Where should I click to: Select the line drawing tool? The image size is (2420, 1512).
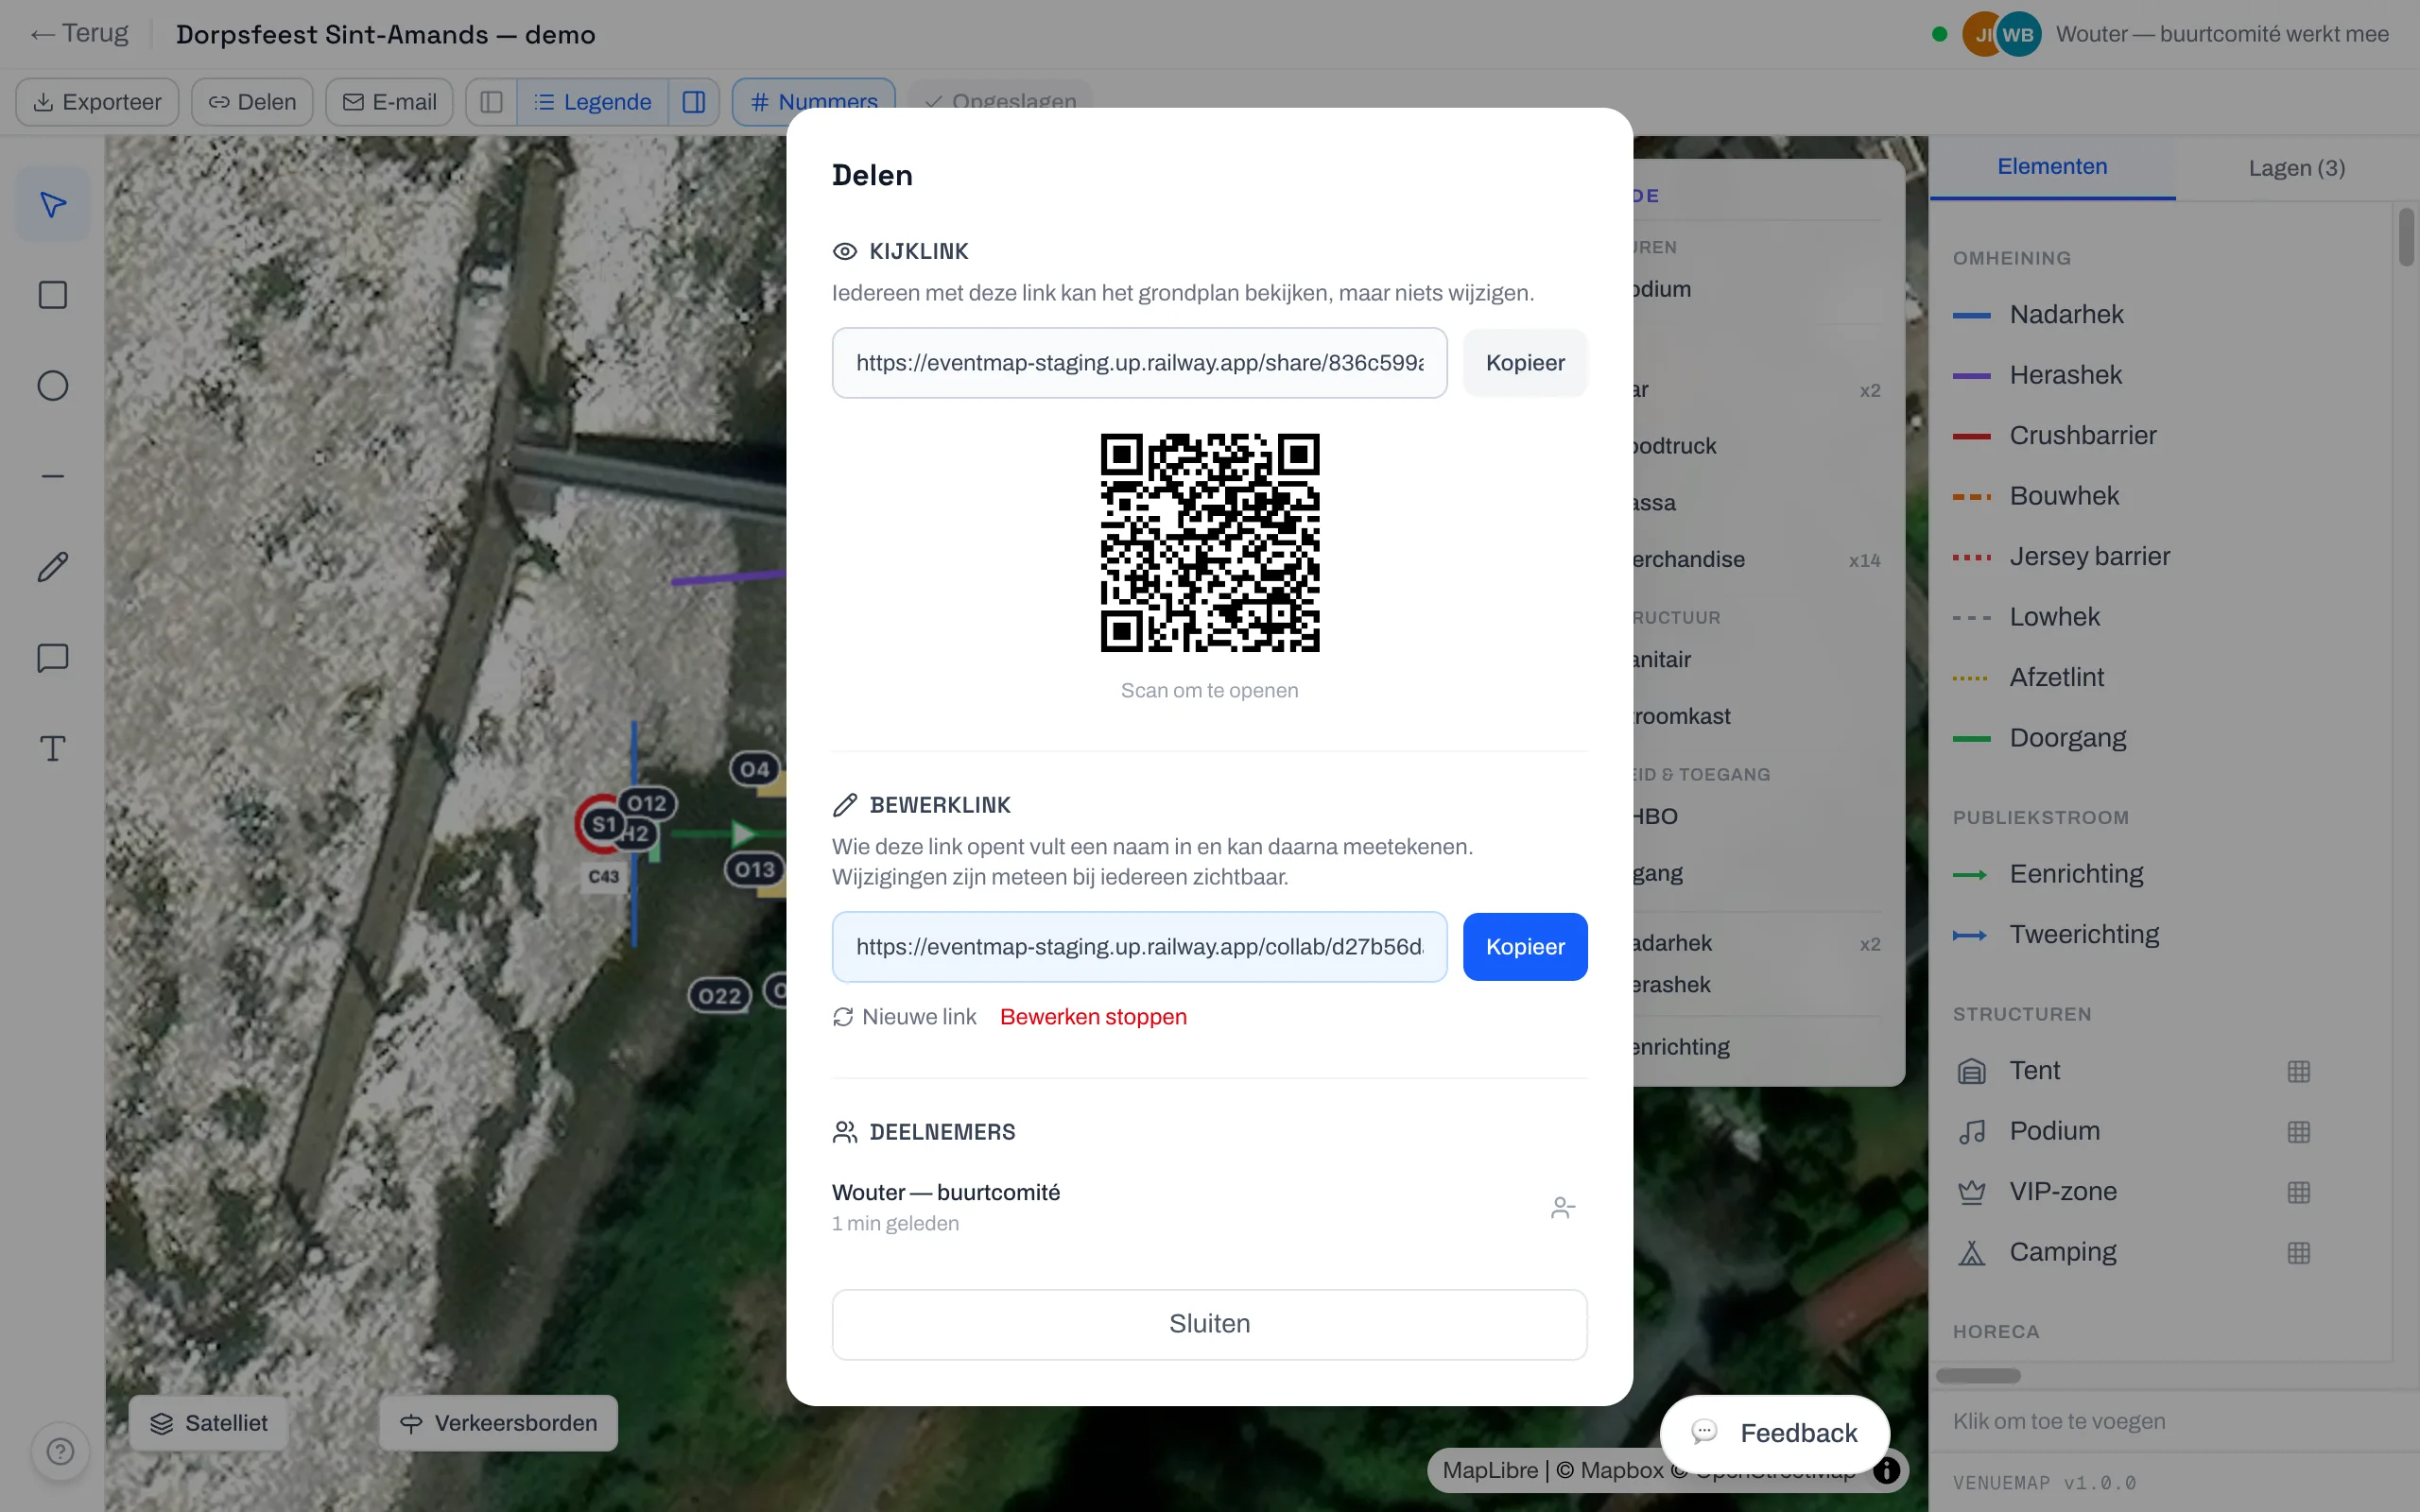pyautogui.click(x=53, y=477)
